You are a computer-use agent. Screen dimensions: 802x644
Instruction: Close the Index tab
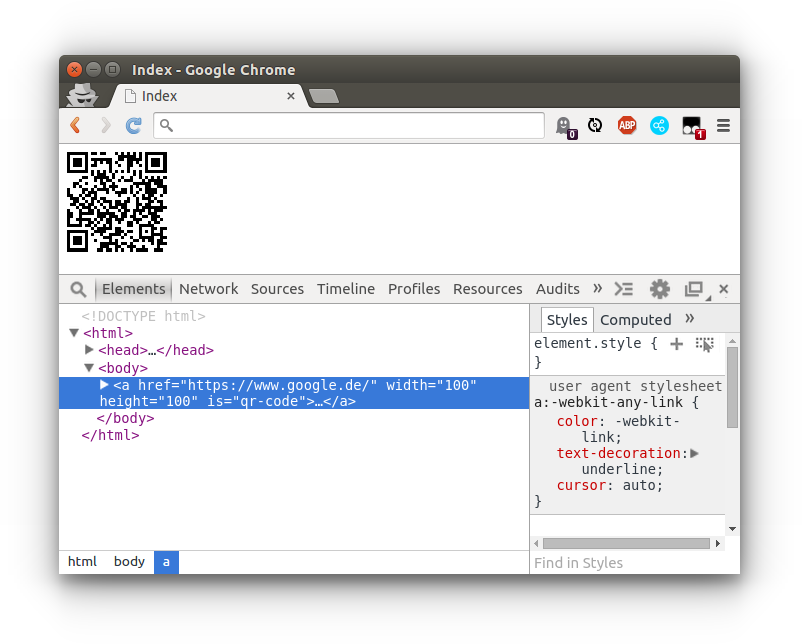(291, 96)
